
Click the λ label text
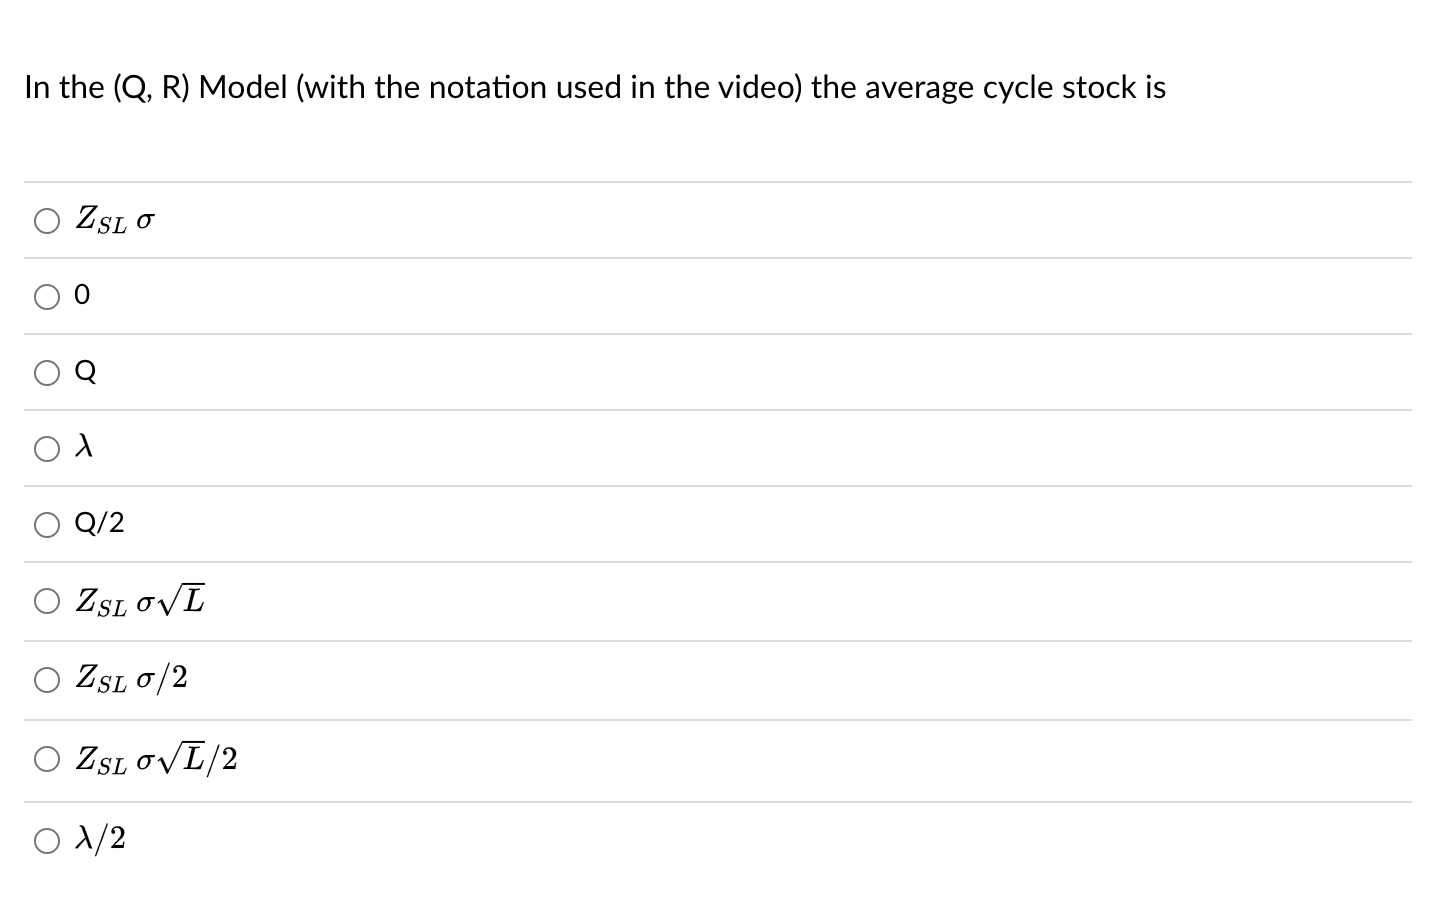pyautogui.click(x=85, y=446)
